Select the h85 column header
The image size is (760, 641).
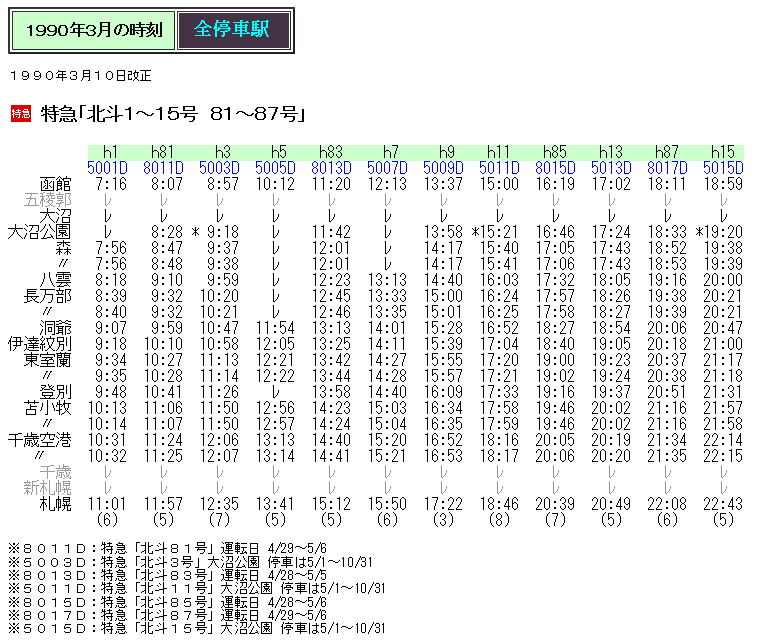(x=554, y=152)
